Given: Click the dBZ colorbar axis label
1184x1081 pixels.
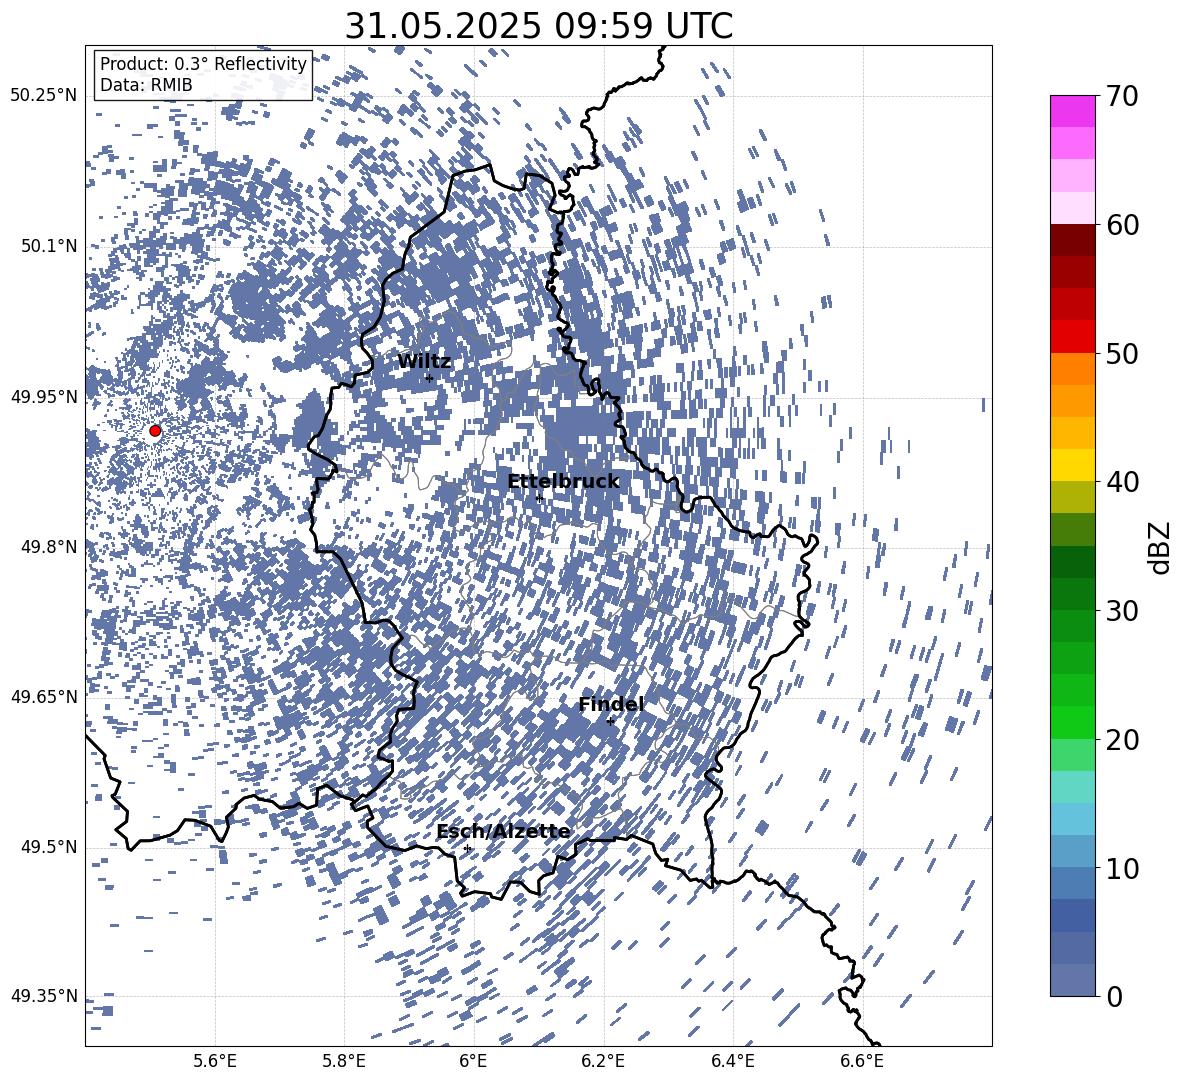Looking at the screenshot, I should [1159, 547].
